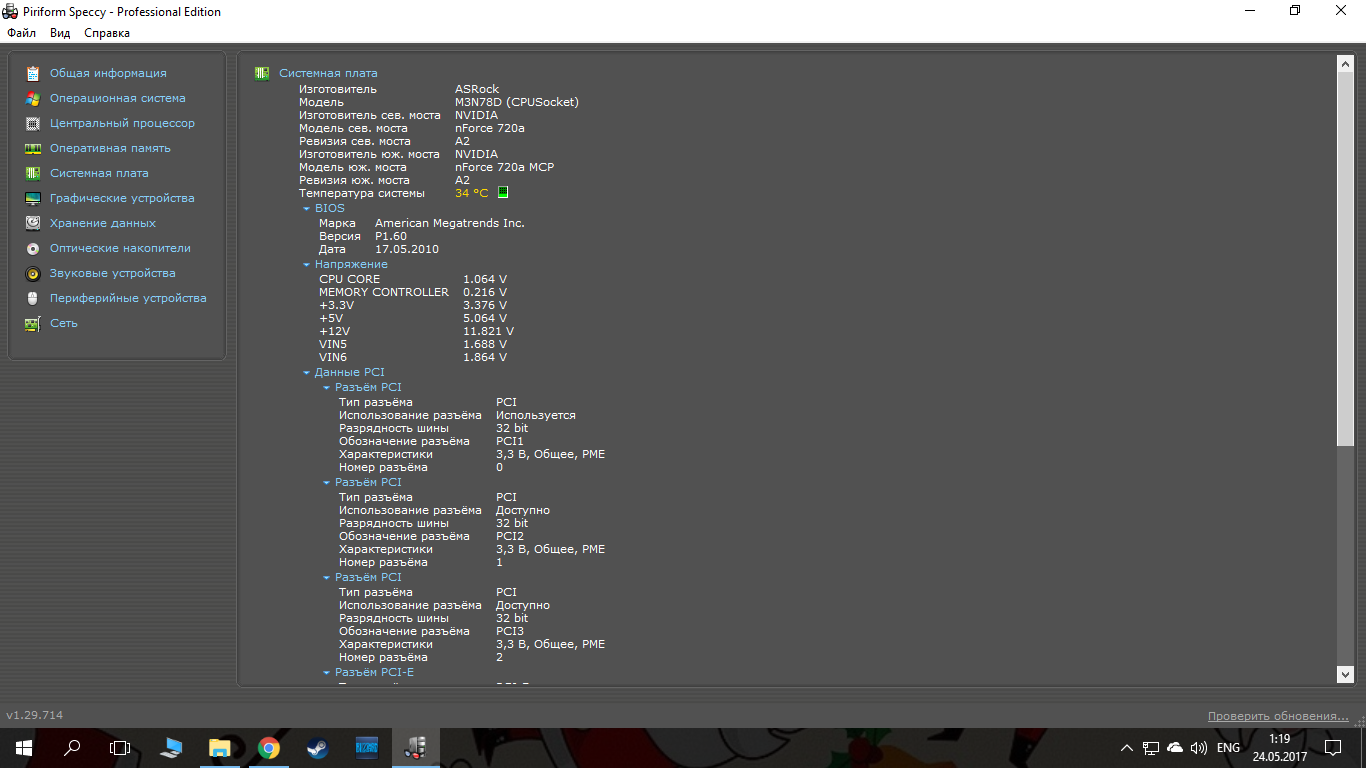Open the clock showing 1:19 24.05.2017

[1279, 747]
